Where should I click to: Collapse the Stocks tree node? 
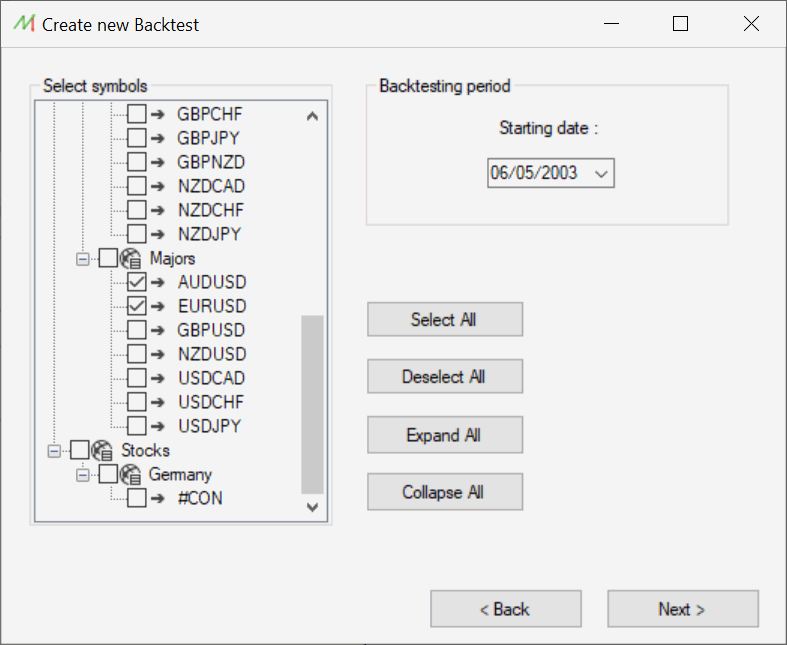point(54,451)
